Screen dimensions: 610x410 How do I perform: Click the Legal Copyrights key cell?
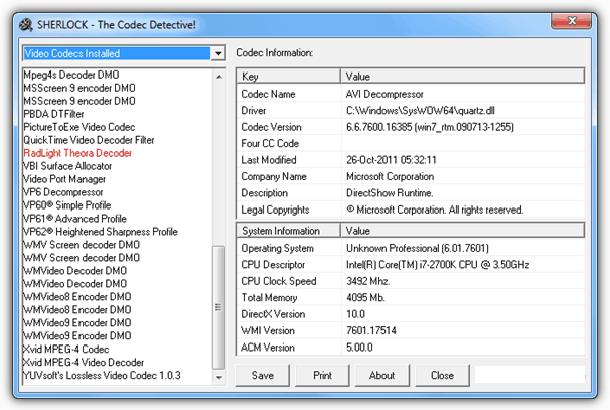[x=275, y=210]
